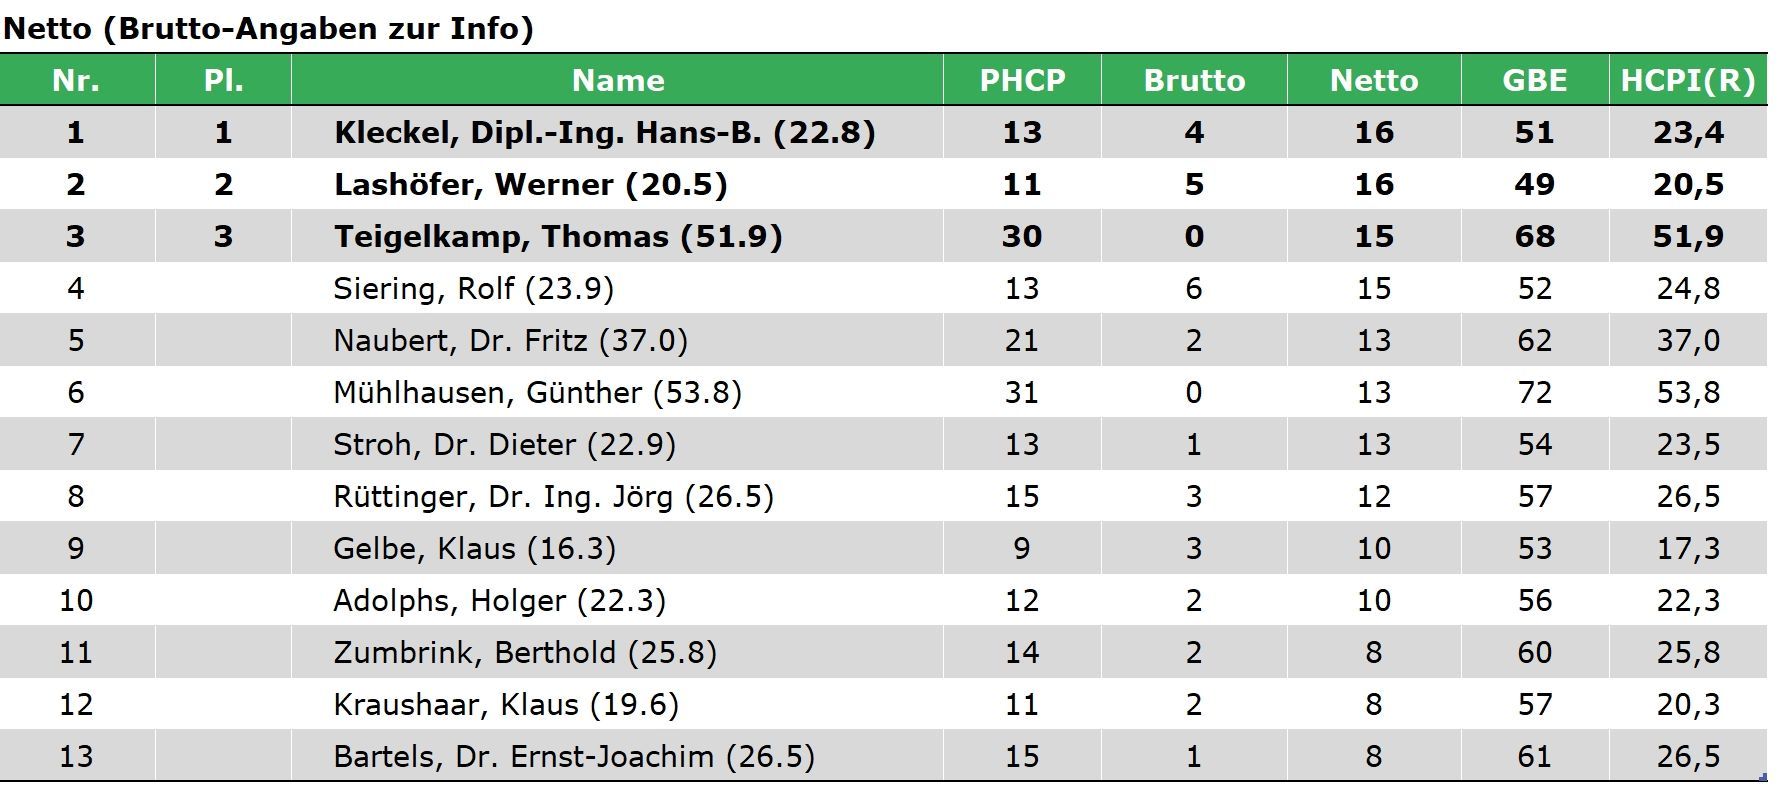The width and height of the screenshot is (1784, 803).
Task: Select the Netto column header
Action: (1373, 80)
